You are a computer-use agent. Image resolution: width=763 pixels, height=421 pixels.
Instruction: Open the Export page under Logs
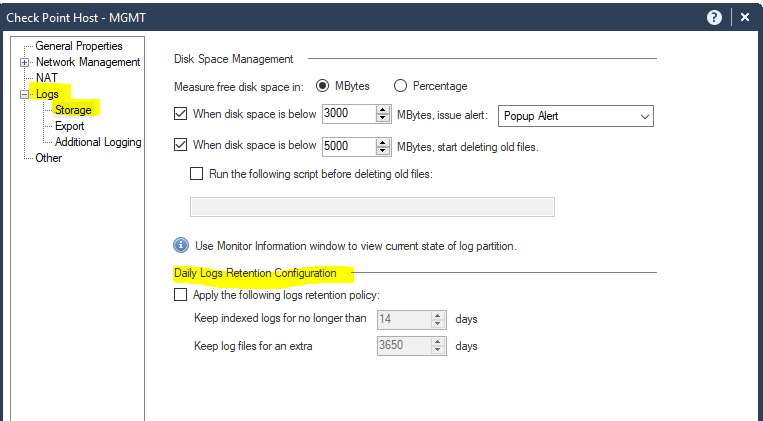[70, 126]
